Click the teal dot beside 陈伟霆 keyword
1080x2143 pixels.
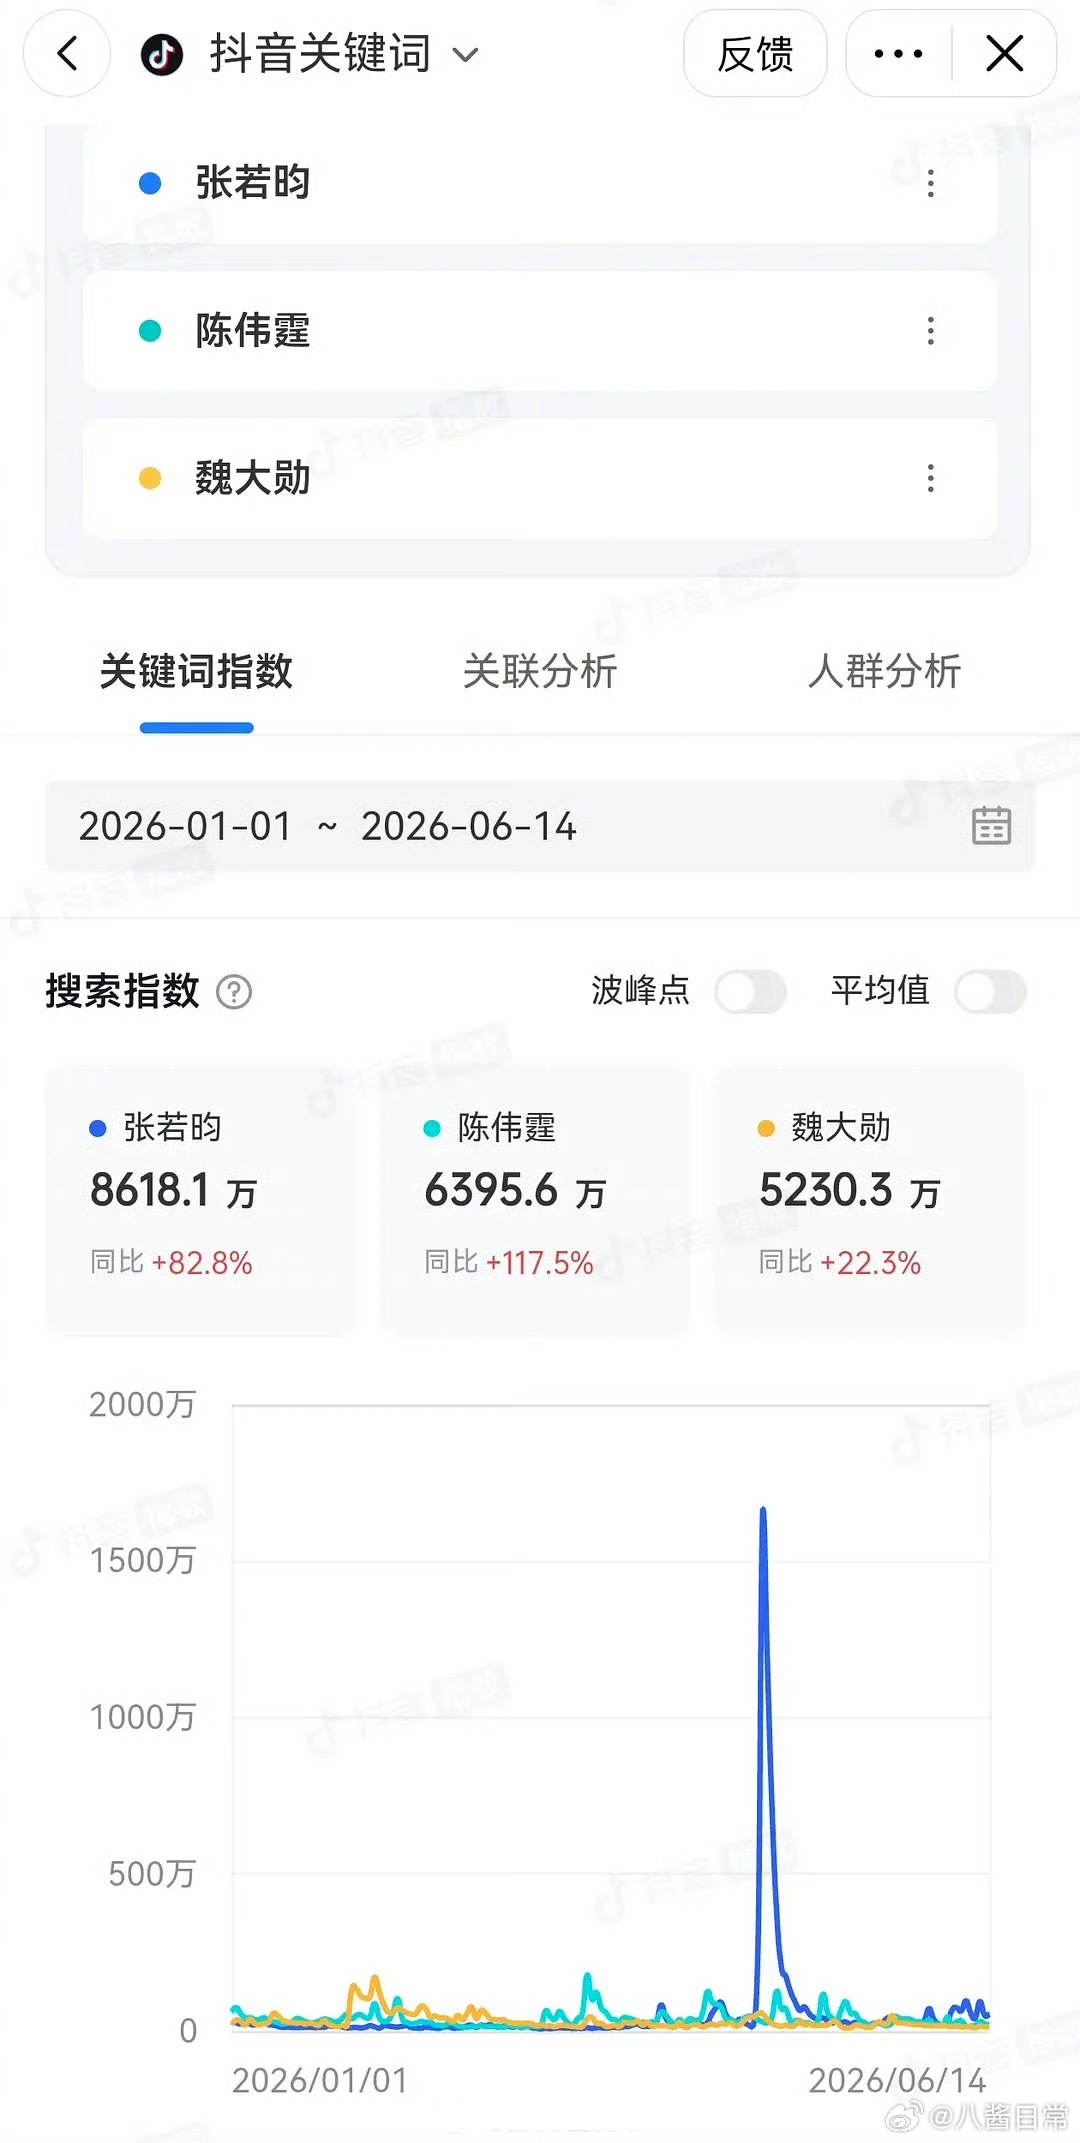point(150,331)
